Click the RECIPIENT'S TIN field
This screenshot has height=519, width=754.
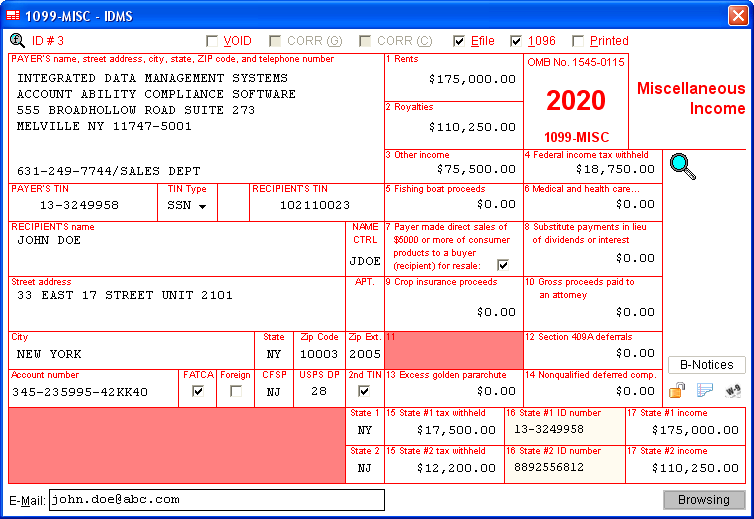click(x=316, y=205)
